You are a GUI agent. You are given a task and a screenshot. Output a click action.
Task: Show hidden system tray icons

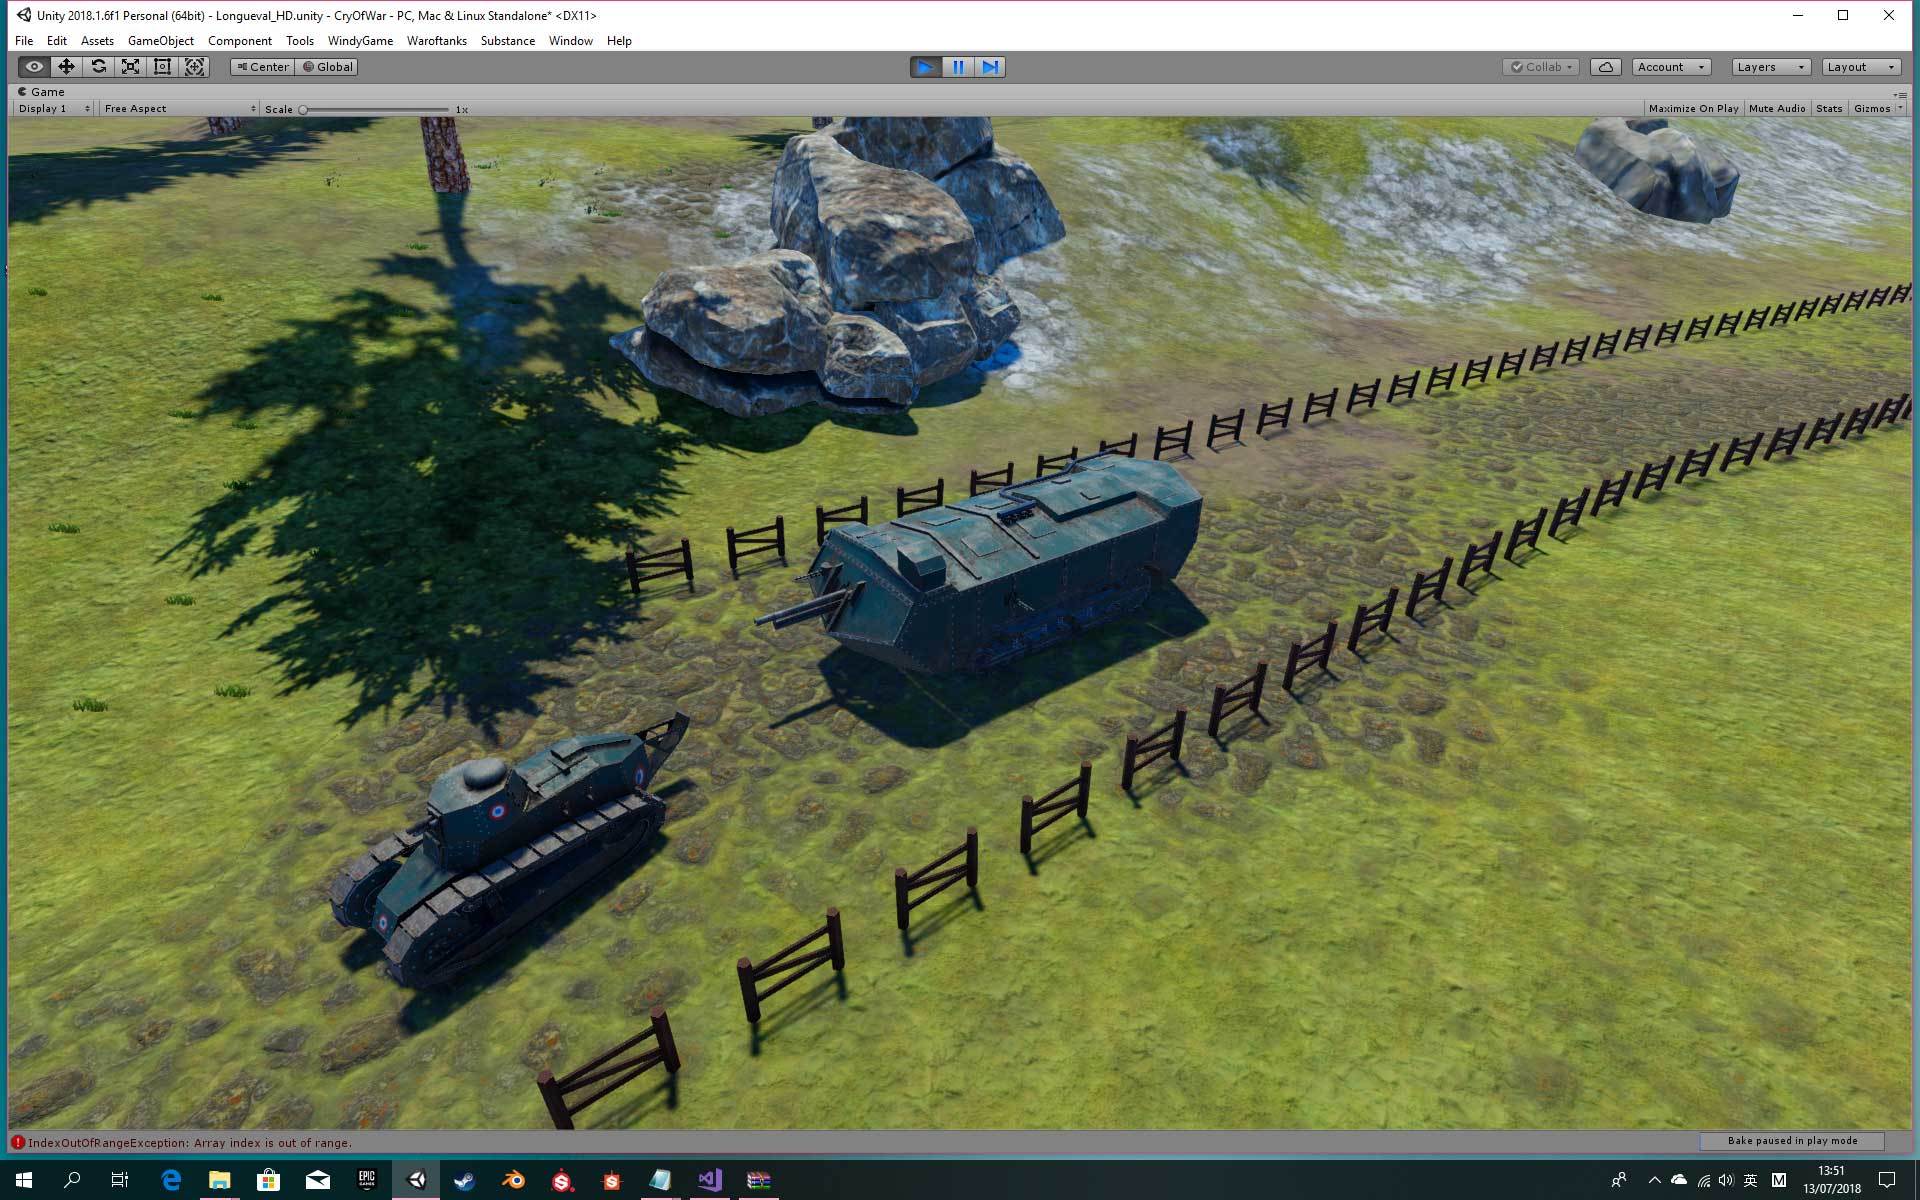point(1654,1181)
